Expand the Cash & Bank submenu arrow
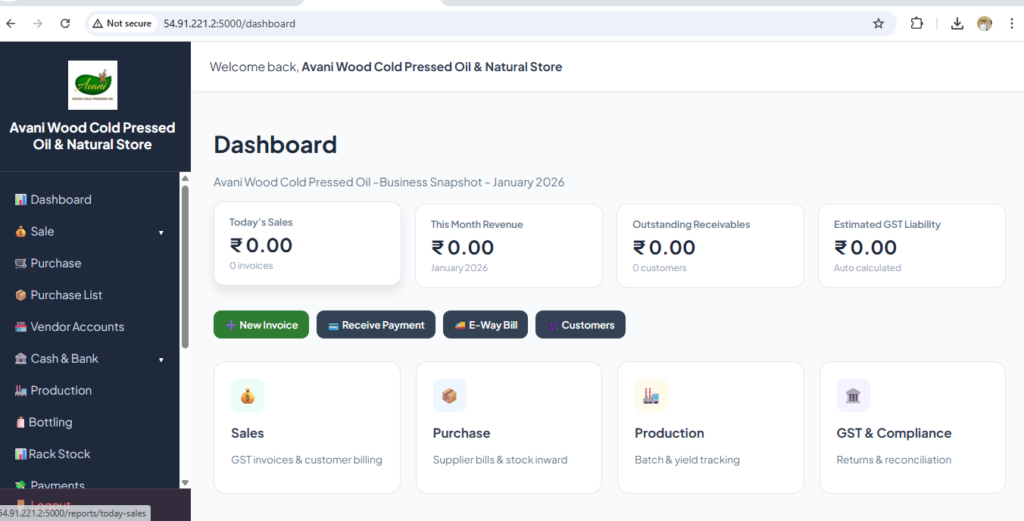Viewport: 1024px width, 521px height. click(x=161, y=360)
